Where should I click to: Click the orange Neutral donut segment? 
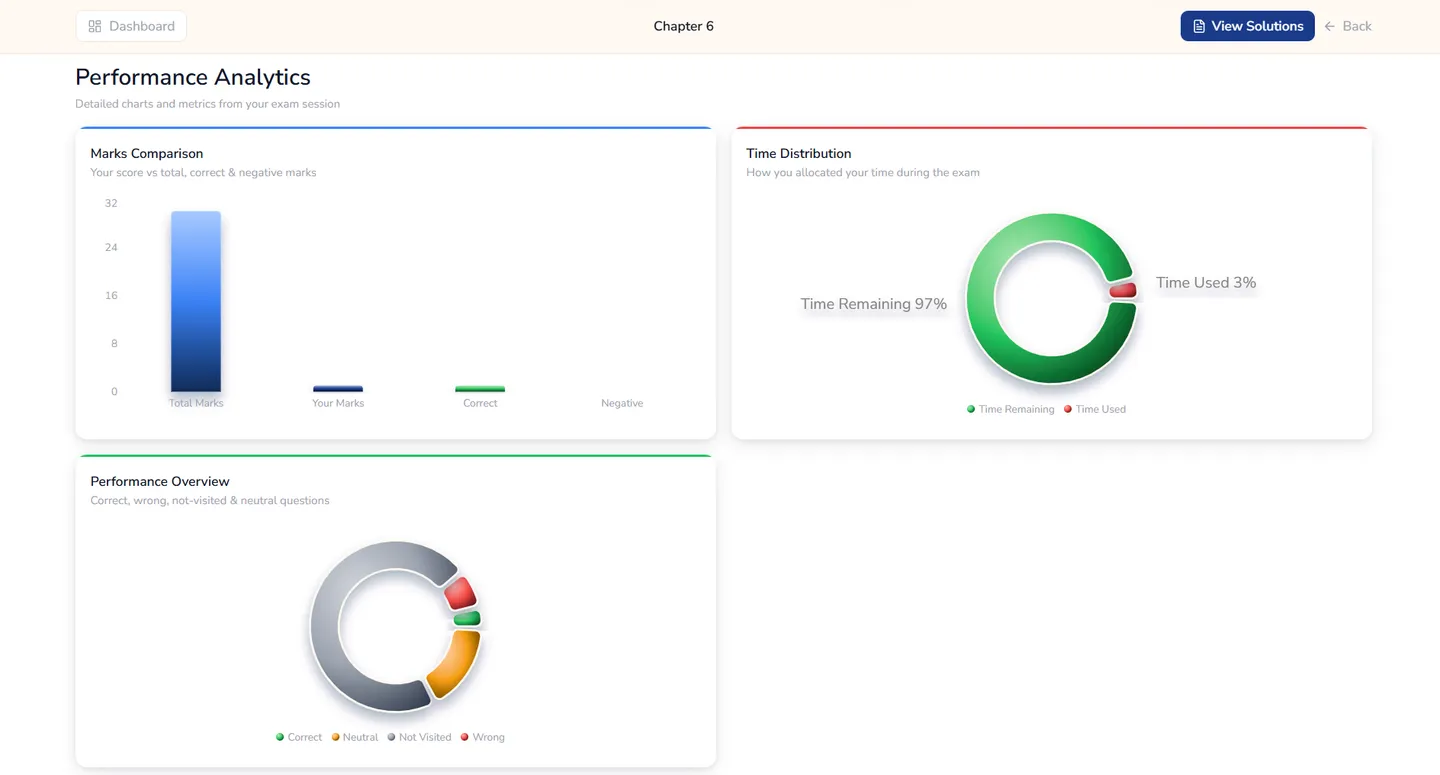pyautogui.click(x=455, y=664)
